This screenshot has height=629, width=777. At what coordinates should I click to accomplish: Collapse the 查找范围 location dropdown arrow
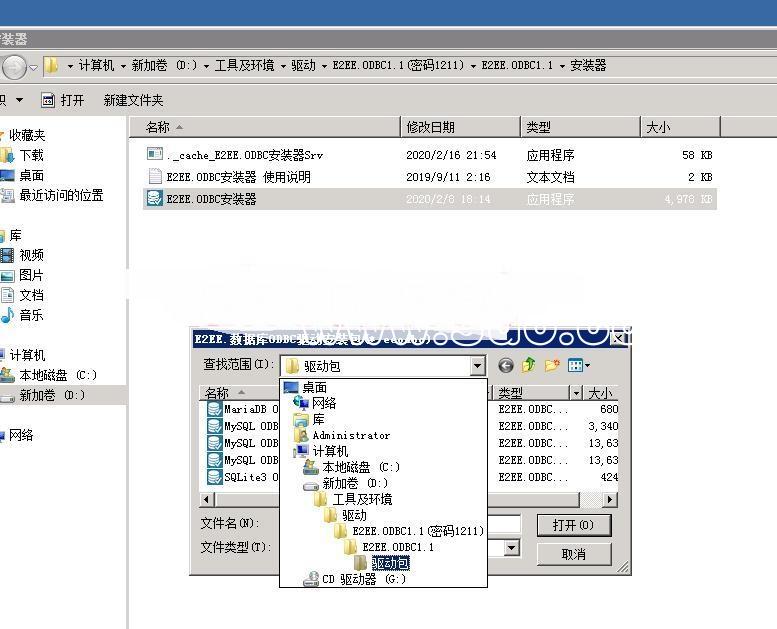click(x=477, y=366)
